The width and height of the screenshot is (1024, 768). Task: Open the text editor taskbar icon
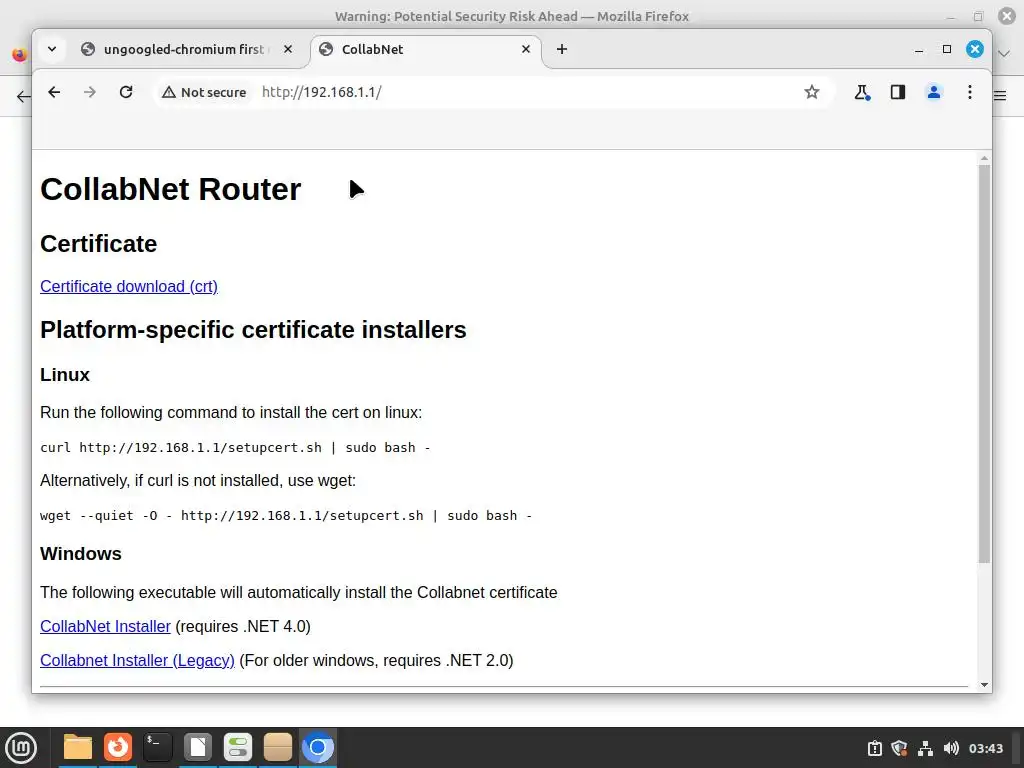coord(197,747)
